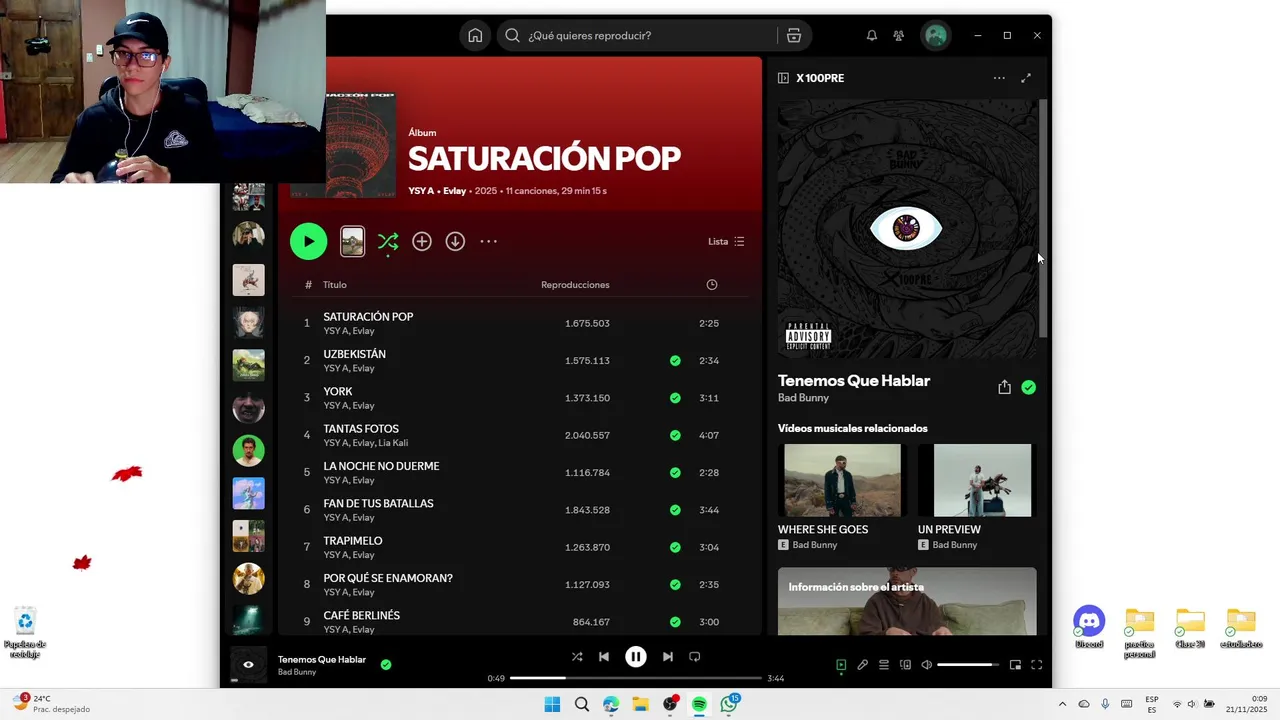Mute volume with speaker icon
The height and width of the screenshot is (720, 1280).
click(x=927, y=665)
